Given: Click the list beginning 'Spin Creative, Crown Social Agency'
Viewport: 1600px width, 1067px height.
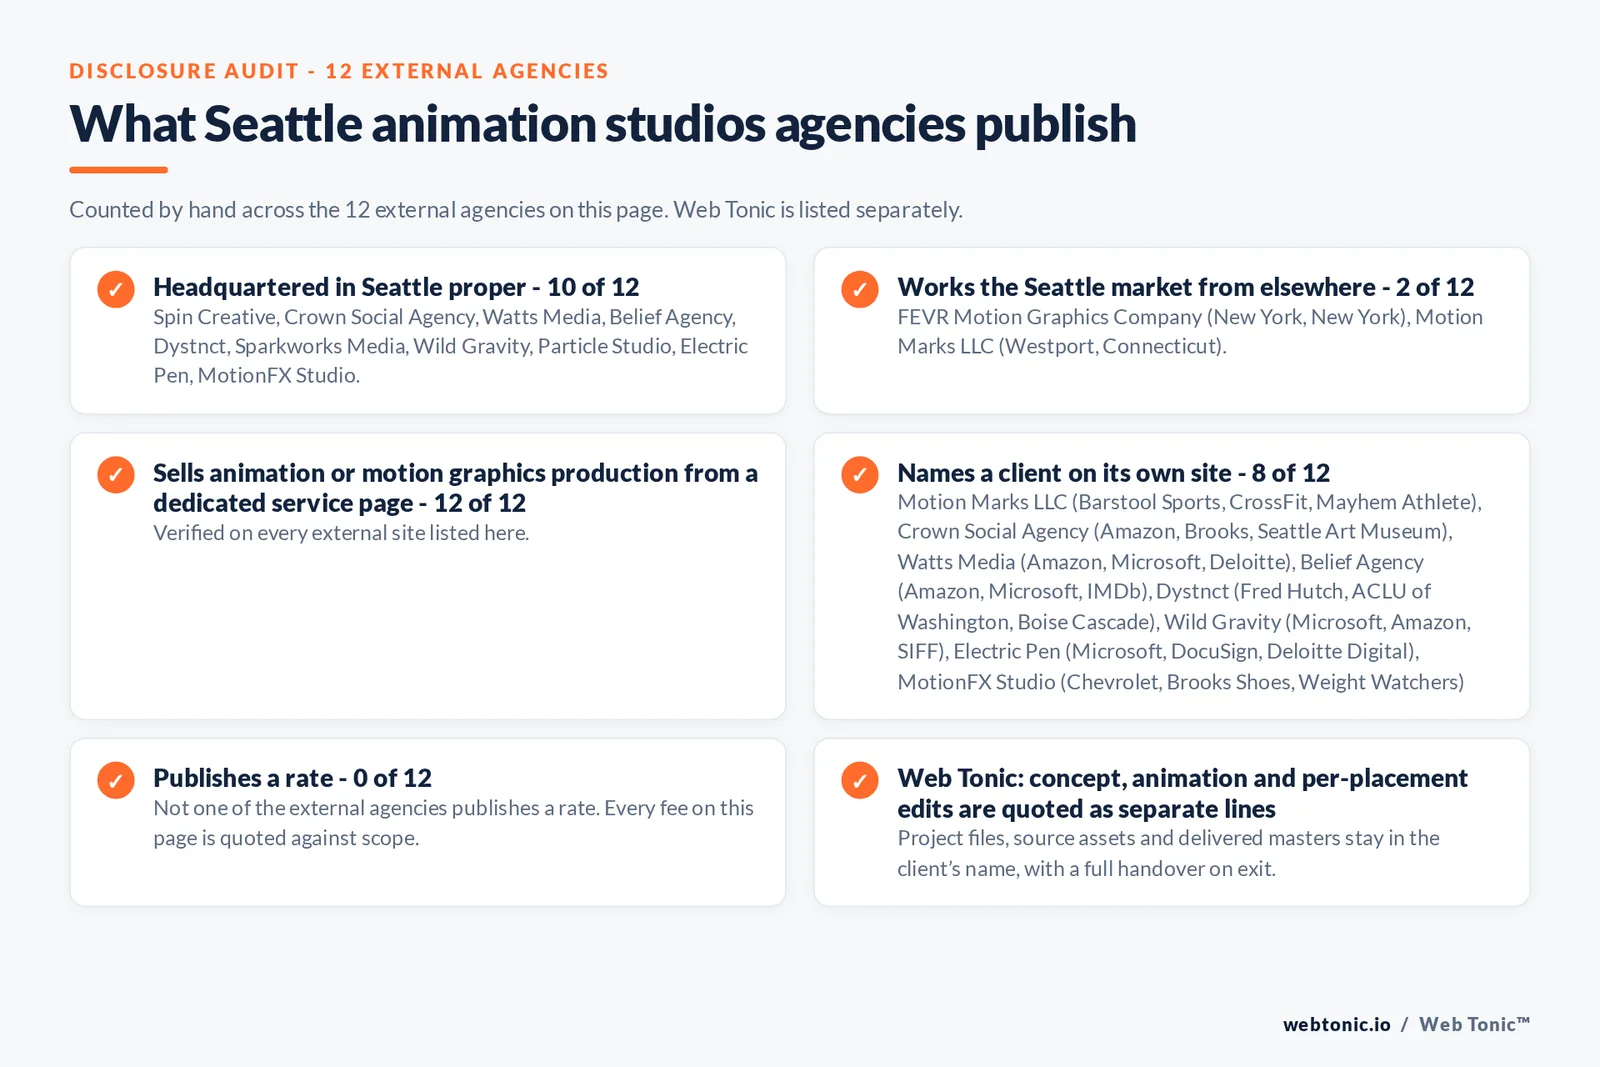Looking at the screenshot, I should coord(451,346).
